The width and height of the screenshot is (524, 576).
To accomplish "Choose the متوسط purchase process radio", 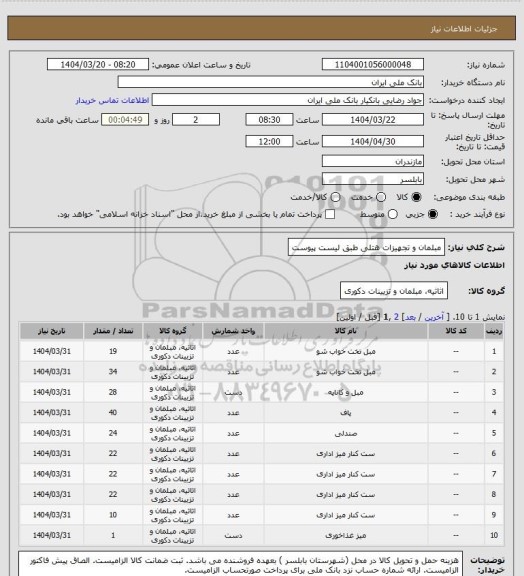I will coord(393,214).
